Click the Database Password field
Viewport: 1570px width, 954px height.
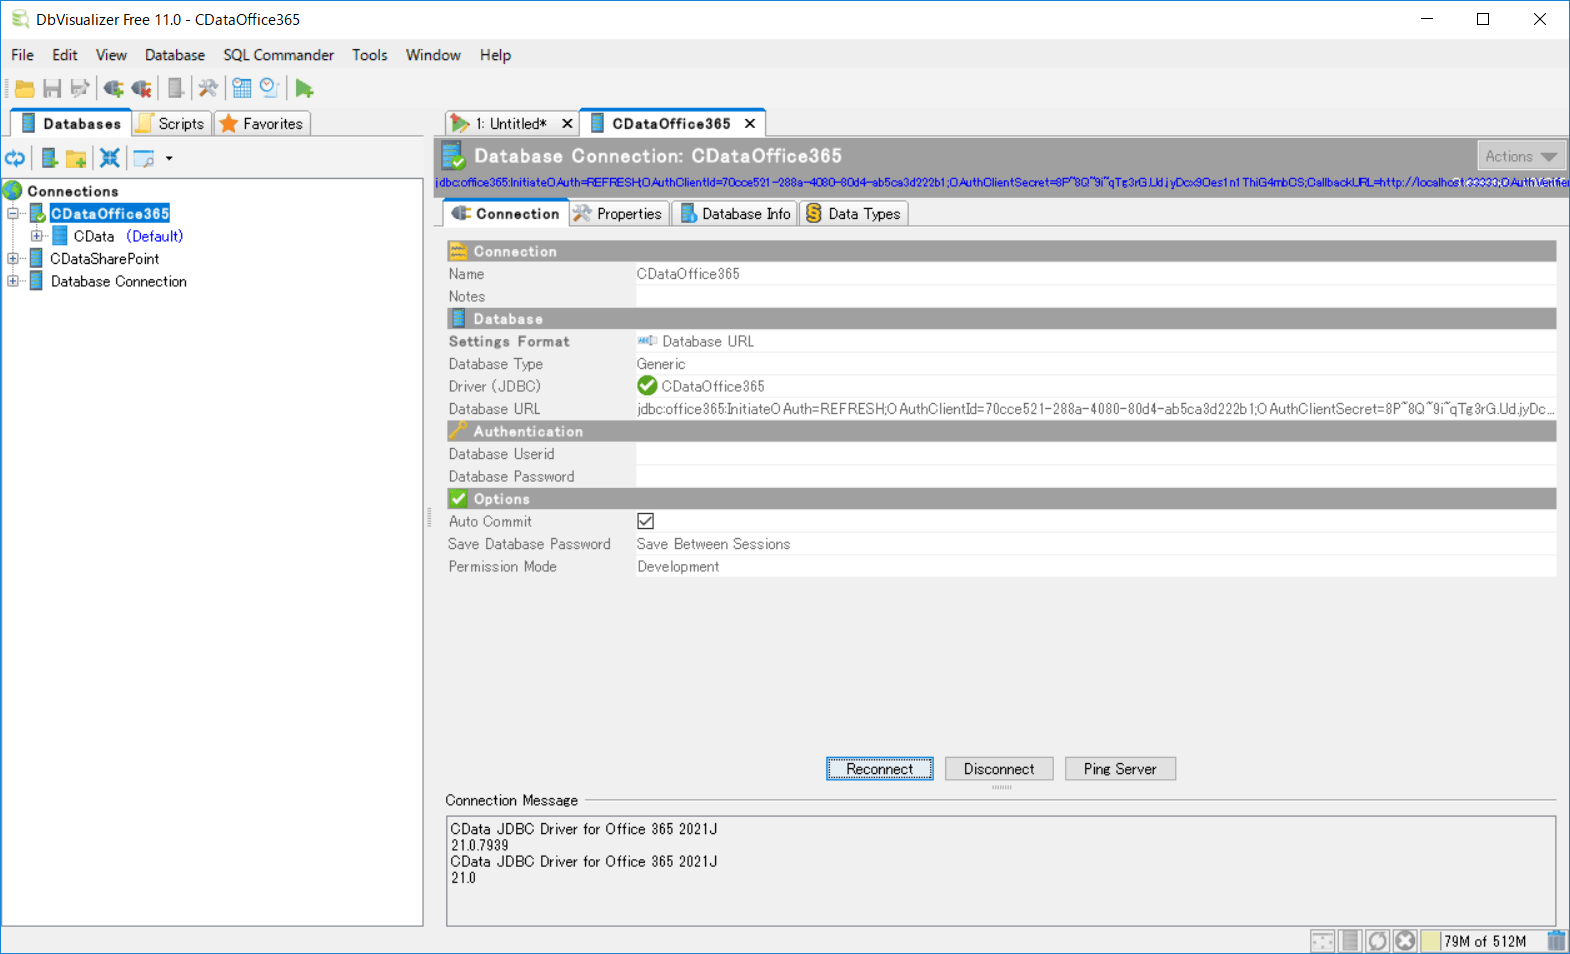(x=1096, y=476)
